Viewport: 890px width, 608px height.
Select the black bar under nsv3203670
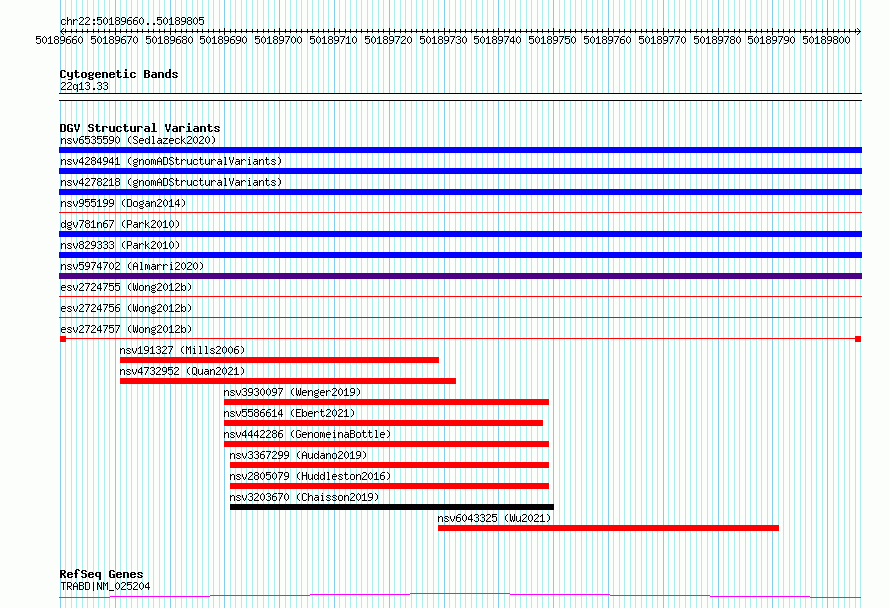coord(392,507)
